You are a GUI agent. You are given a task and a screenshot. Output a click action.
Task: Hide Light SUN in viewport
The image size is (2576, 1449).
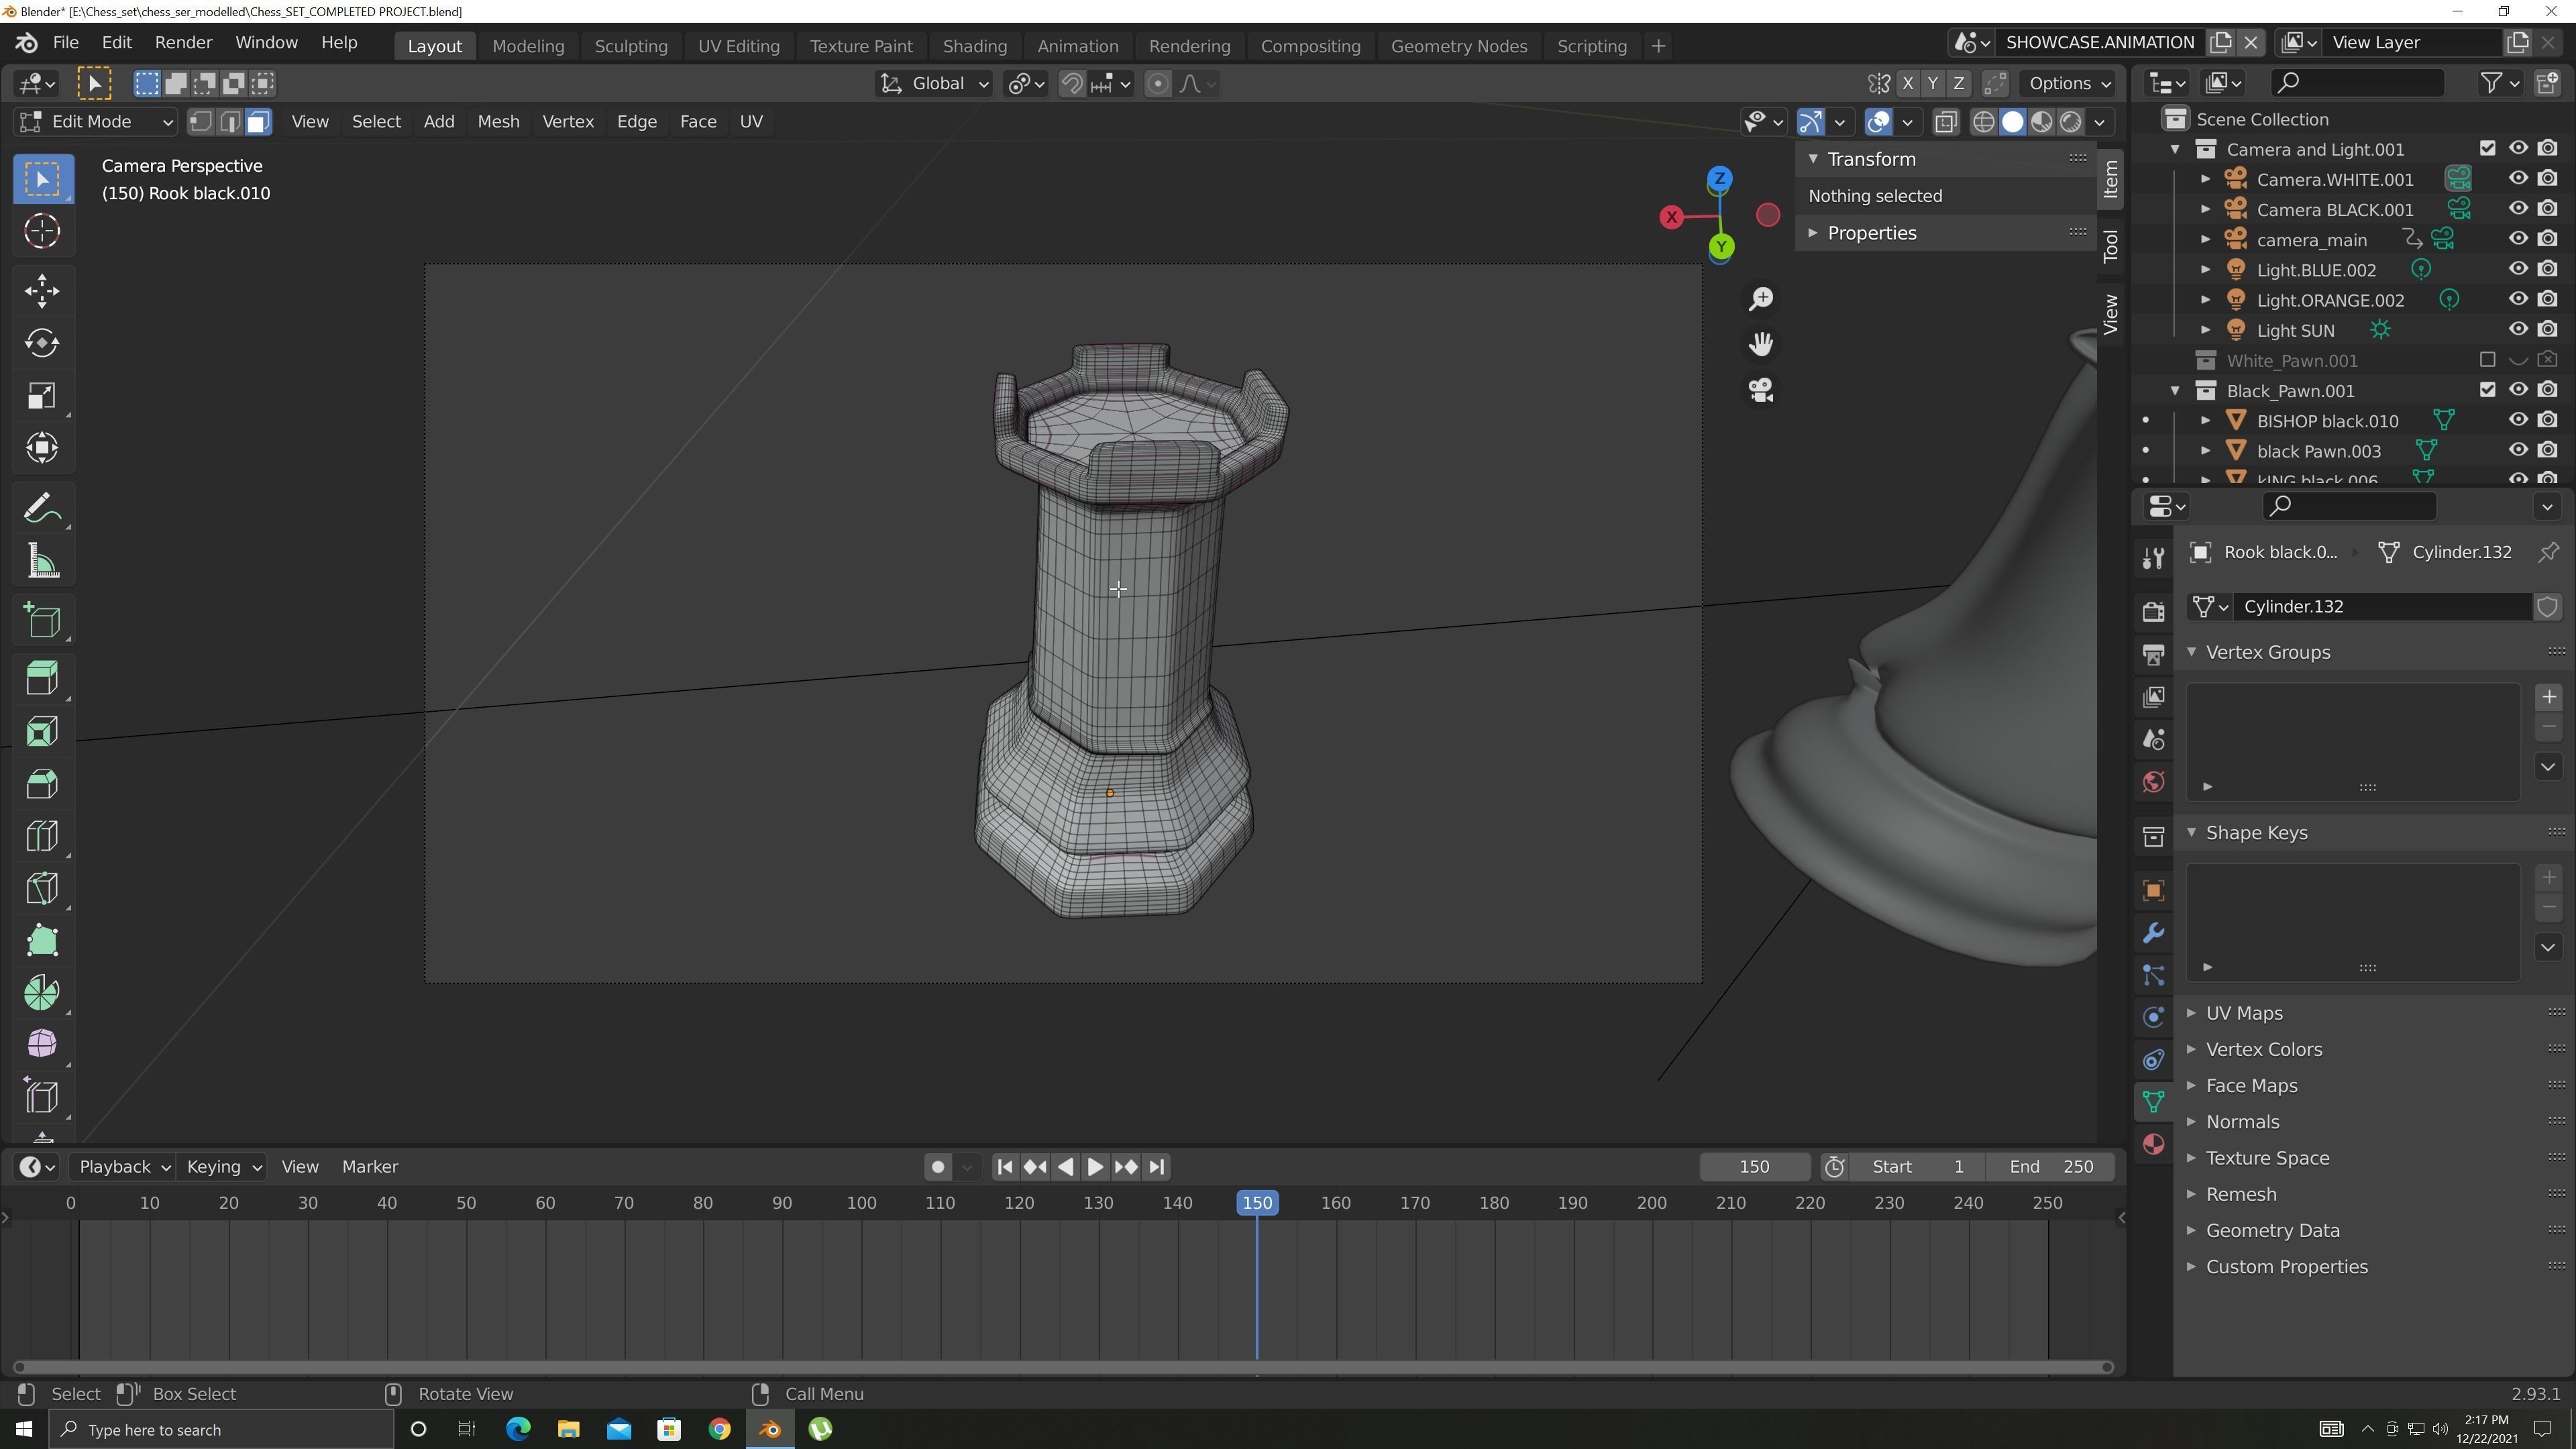pyautogui.click(x=2518, y=329)
